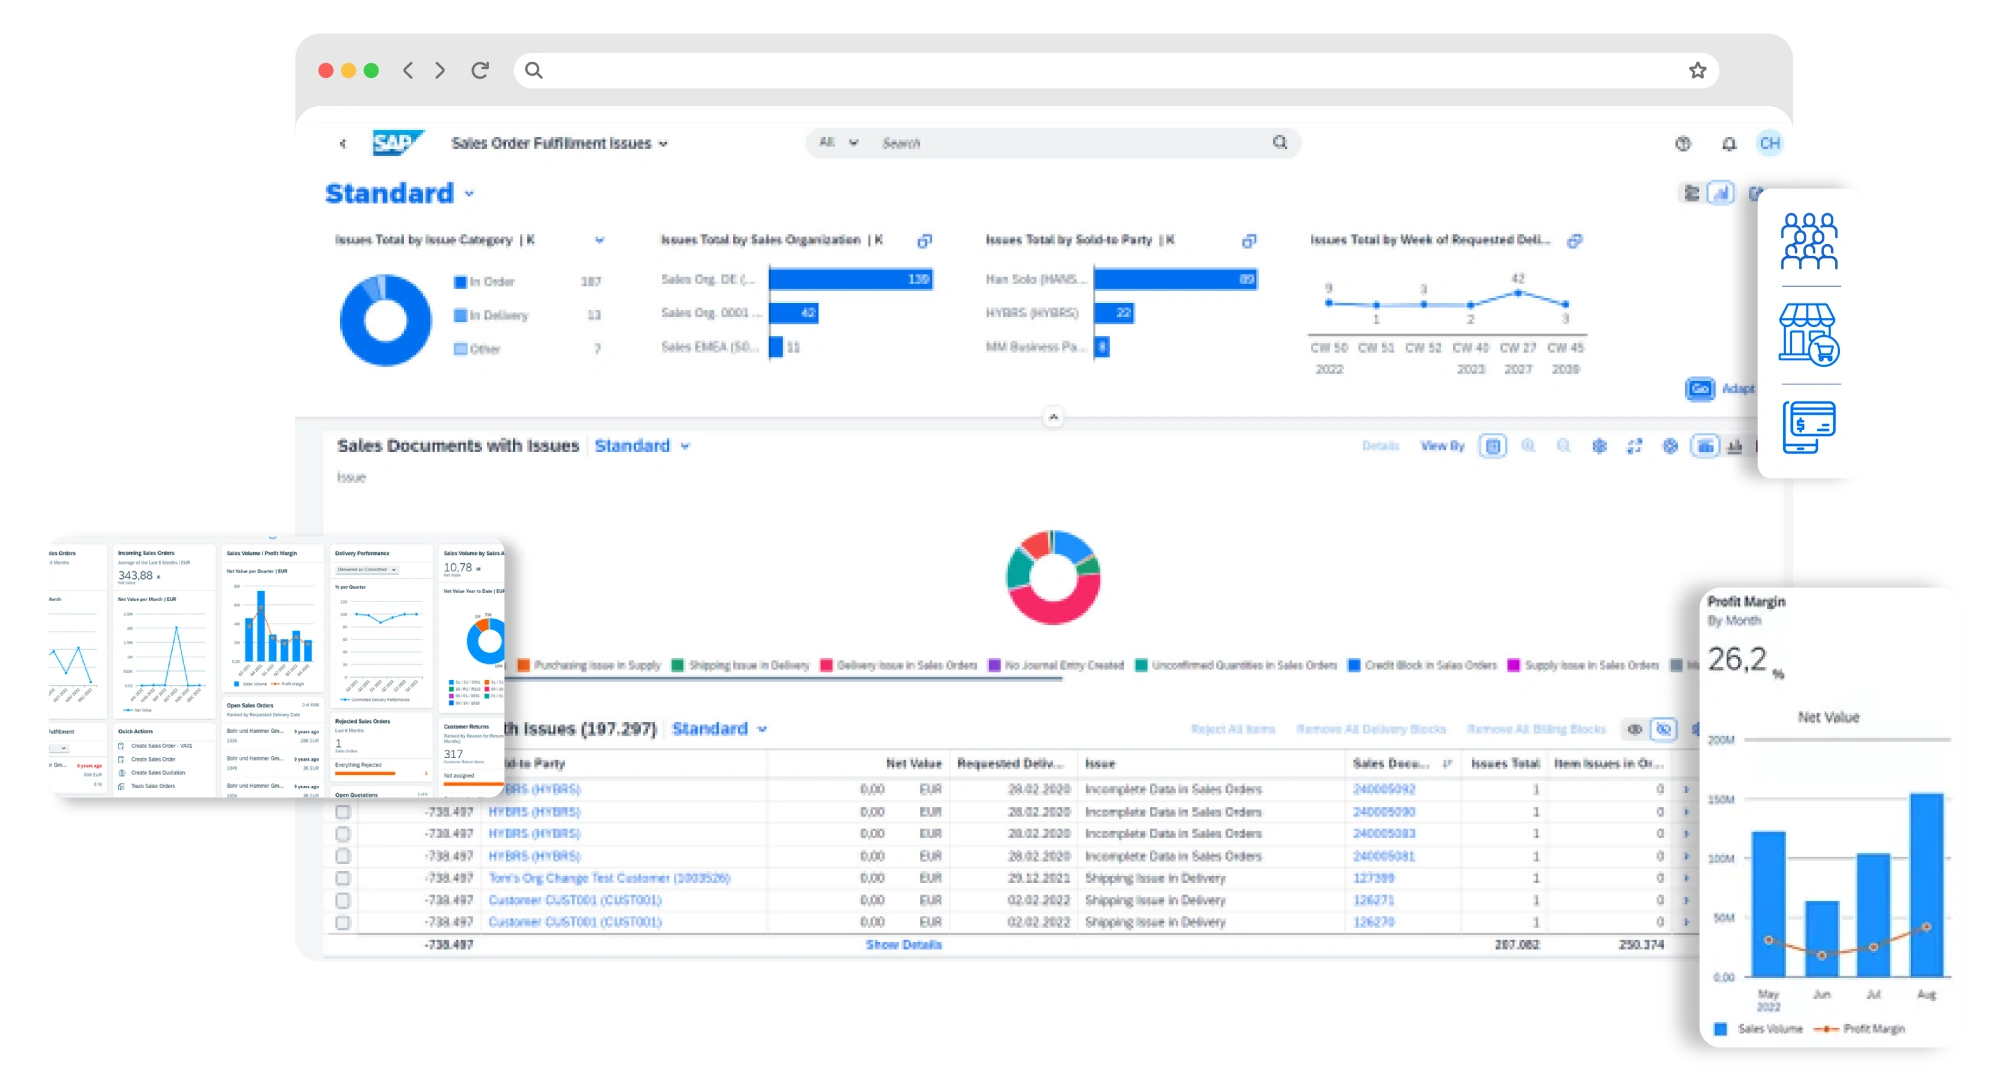Screen dimensions: 2000x1079
Task: Click the search magnifier in the top search bar
Action: [x=1280, y=142]
